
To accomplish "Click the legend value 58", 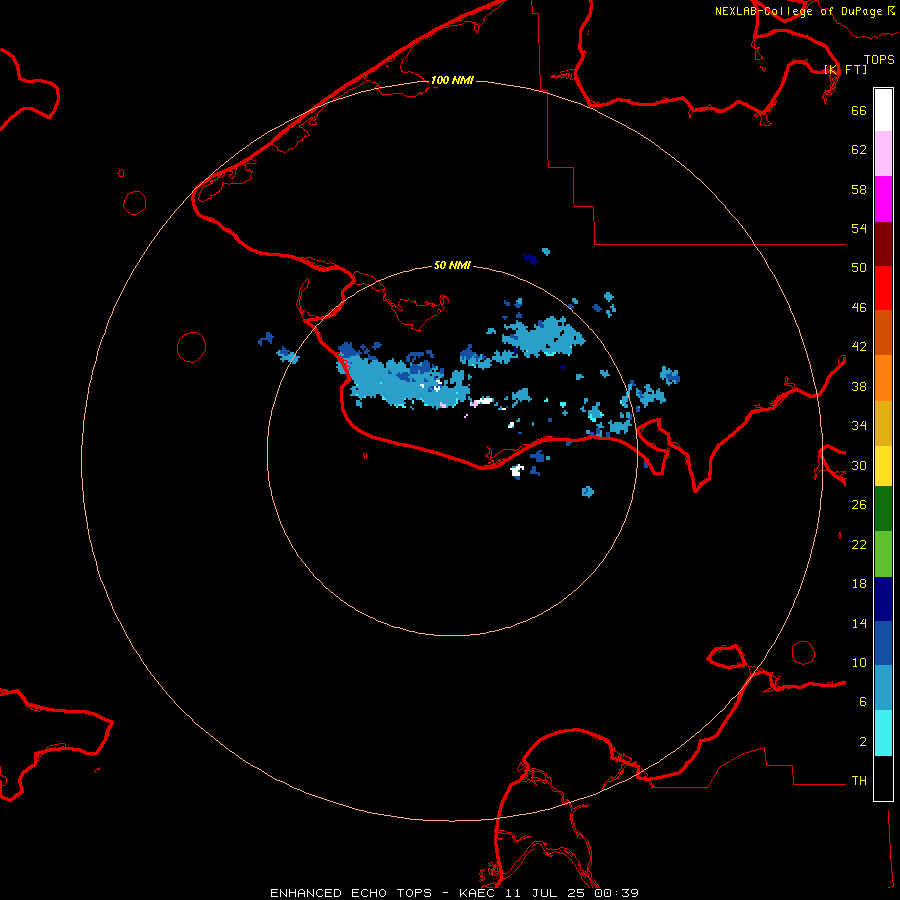I will 859,189.
